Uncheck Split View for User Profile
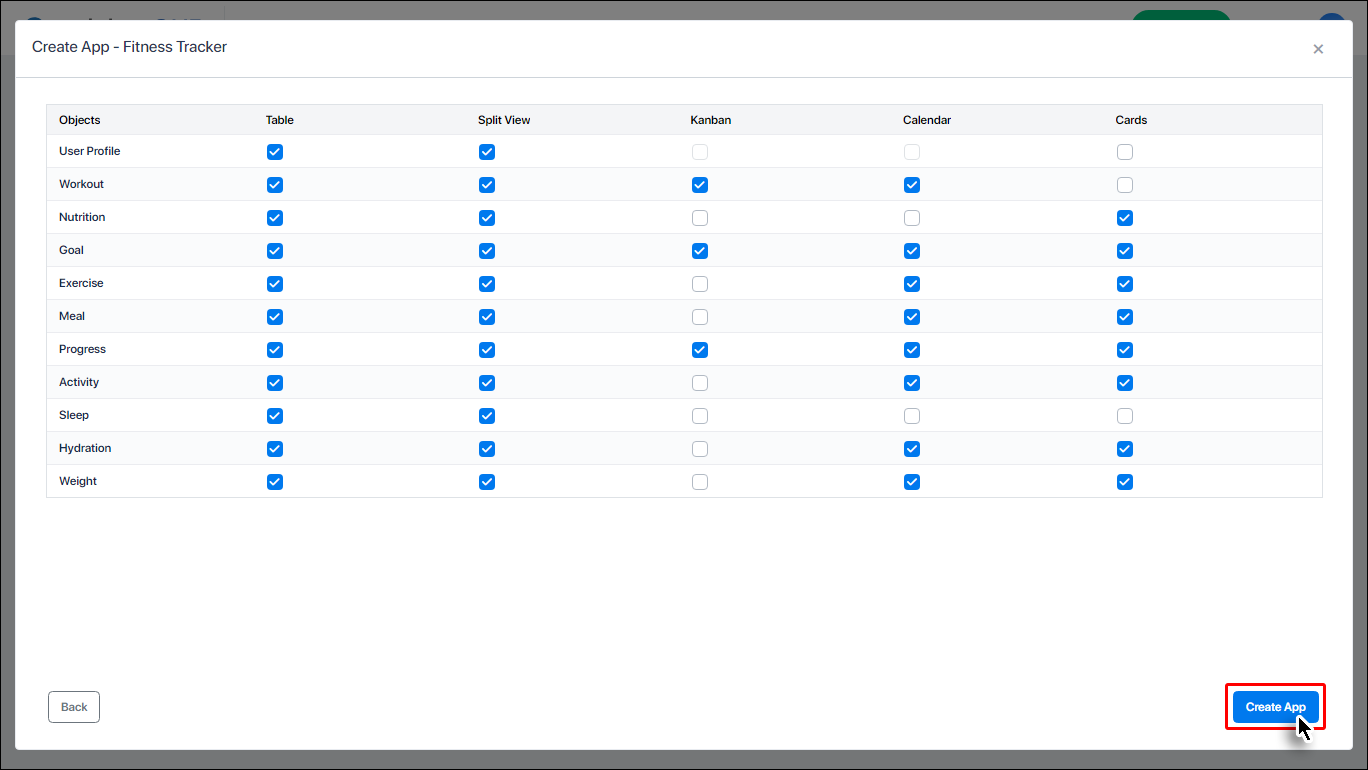This screenshot has width=1368, height=770. (487, 152)
